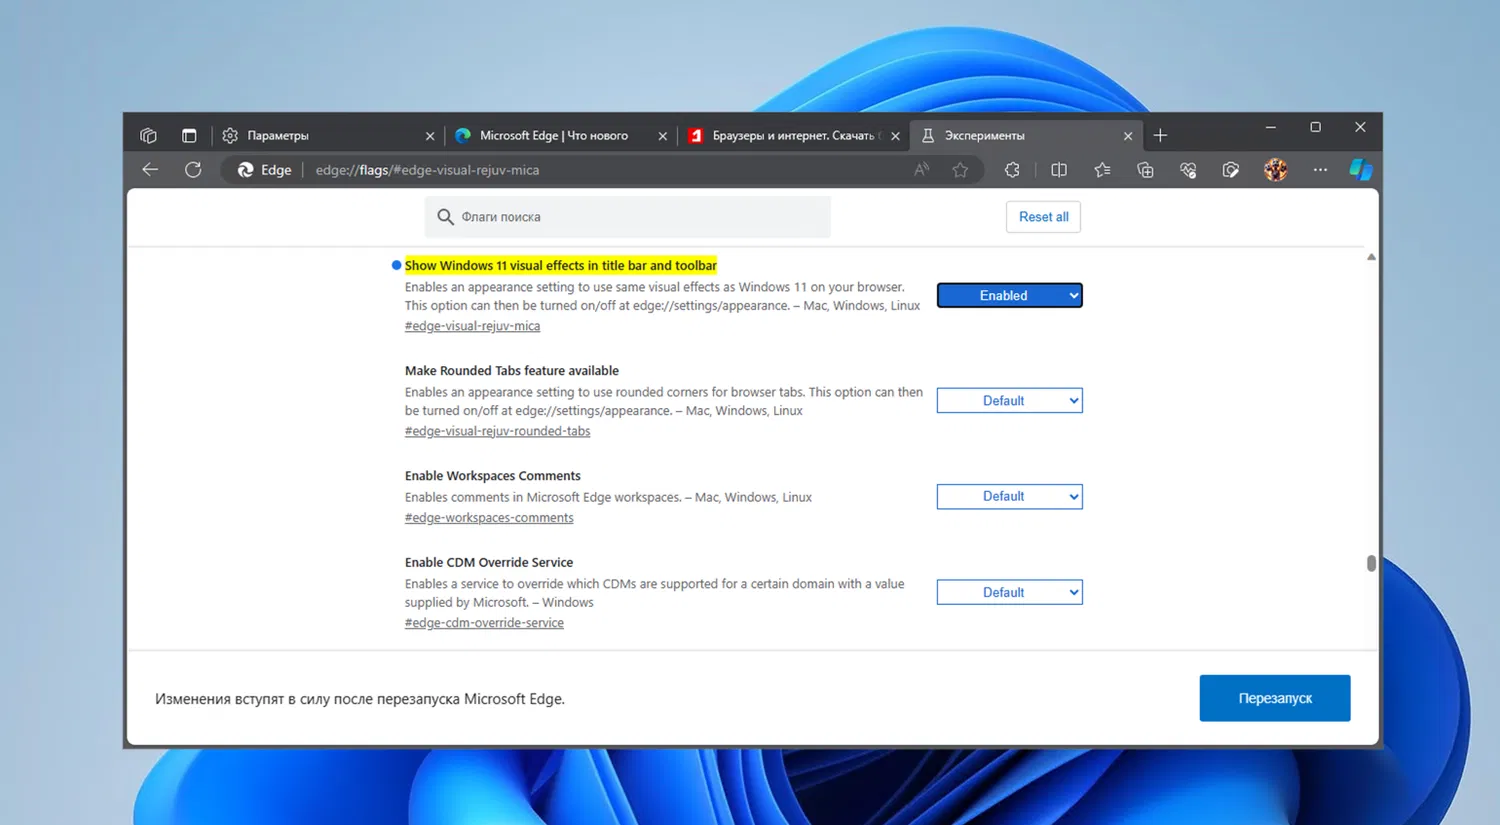Open the Favorites list icon
Screen dimensions: 1500x825
(1102, 170)
